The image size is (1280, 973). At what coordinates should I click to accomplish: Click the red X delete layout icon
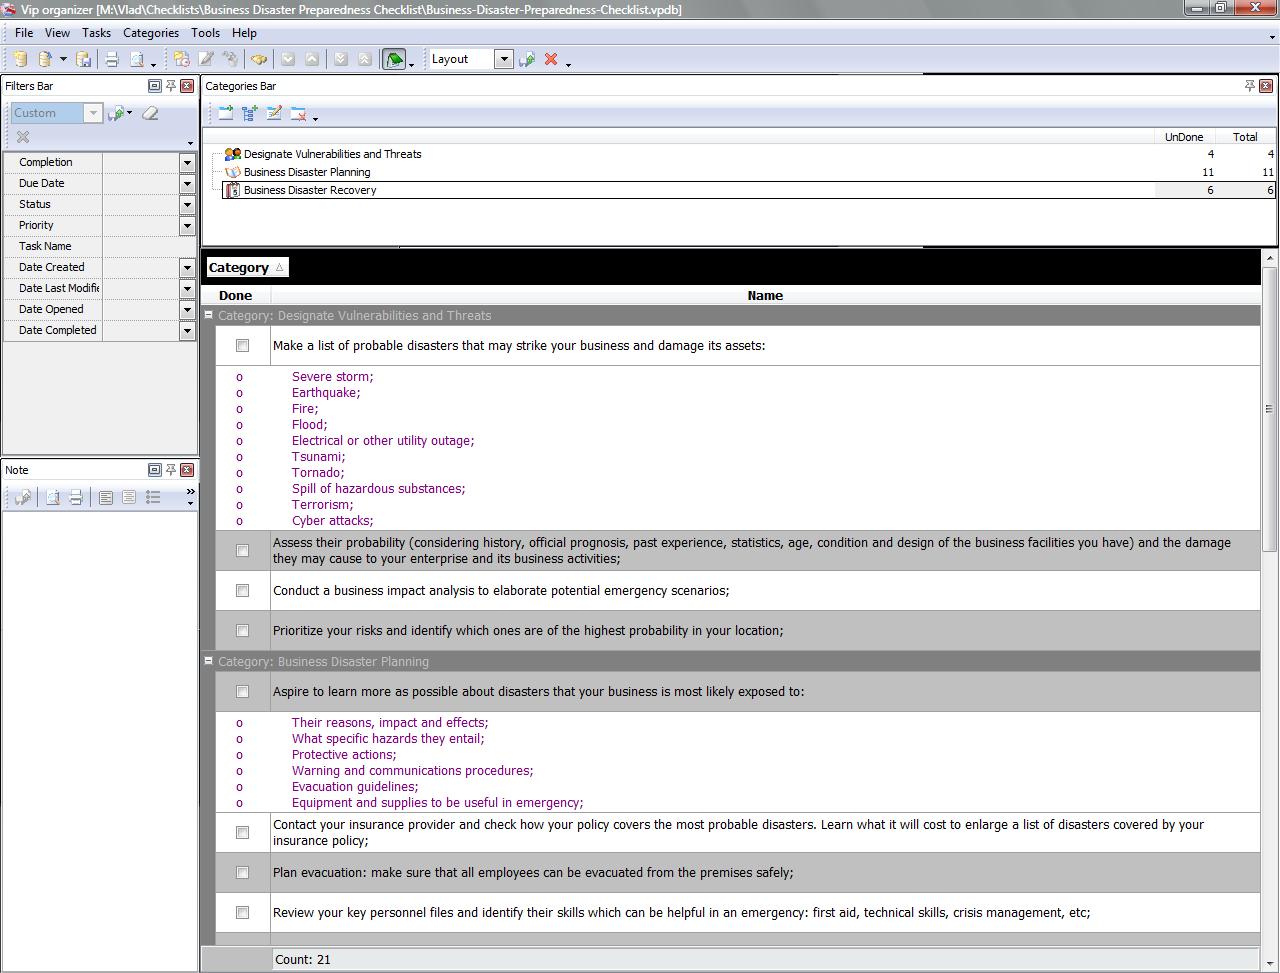click(x=551, y=60)
